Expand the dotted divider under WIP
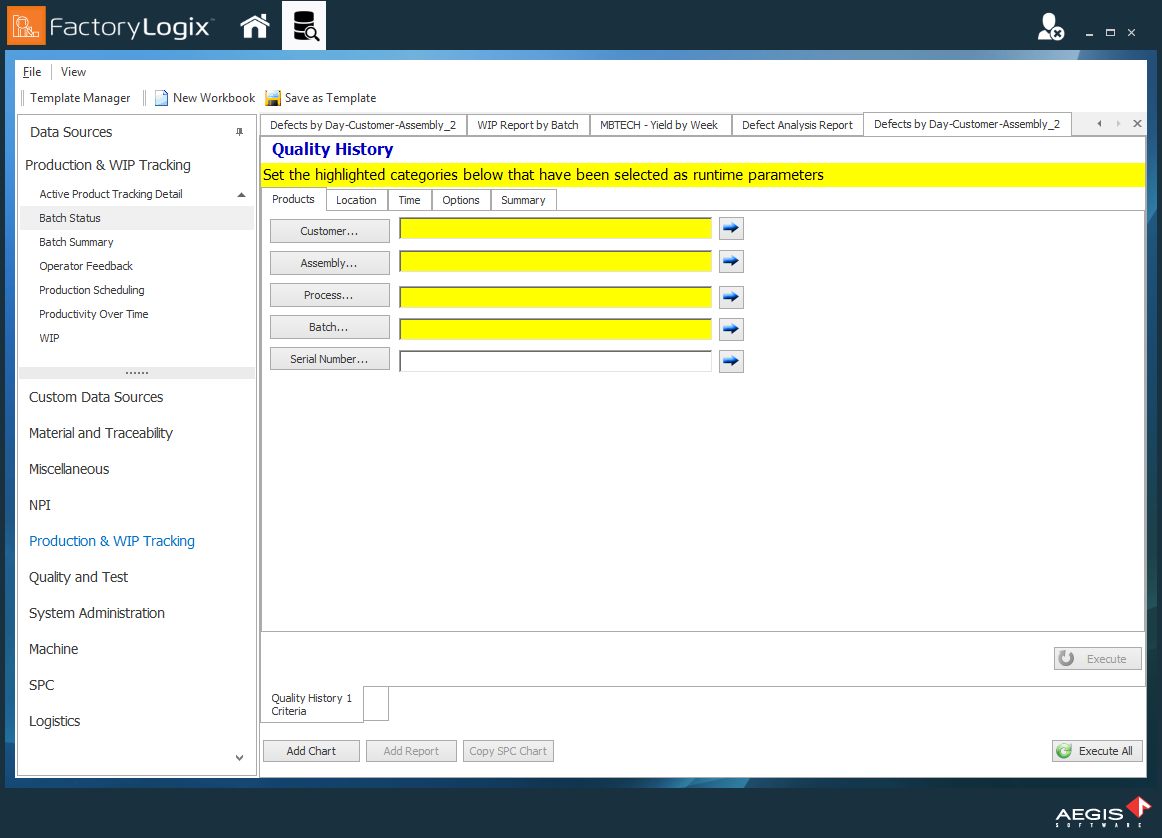 click(x=137, y=371)
